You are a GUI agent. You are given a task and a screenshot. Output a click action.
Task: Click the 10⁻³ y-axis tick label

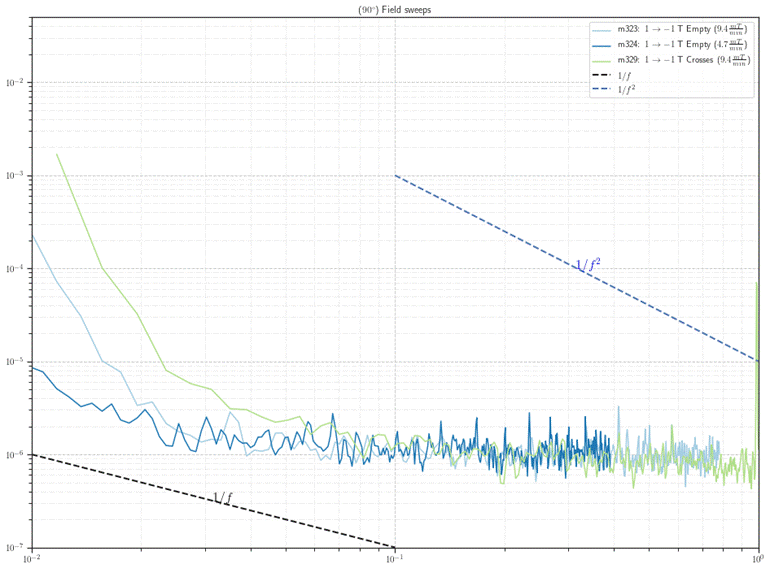tap(15, 176)
